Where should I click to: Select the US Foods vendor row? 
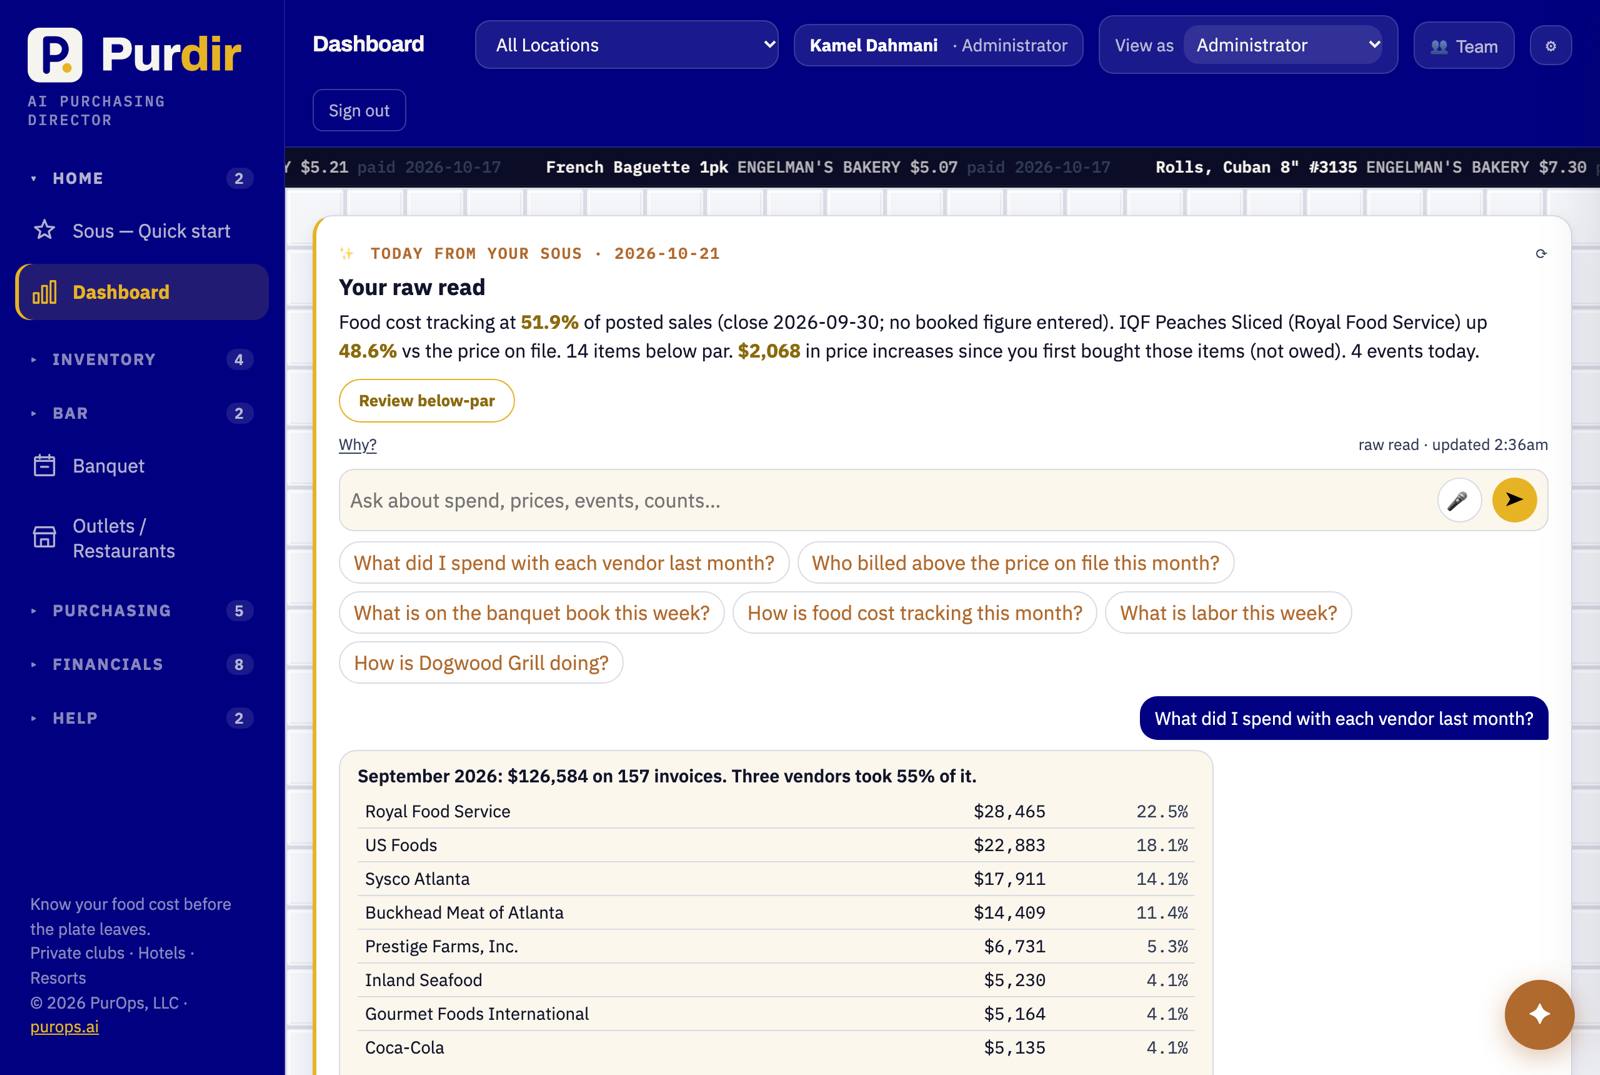pyautogui.click(x=776, y=846)
